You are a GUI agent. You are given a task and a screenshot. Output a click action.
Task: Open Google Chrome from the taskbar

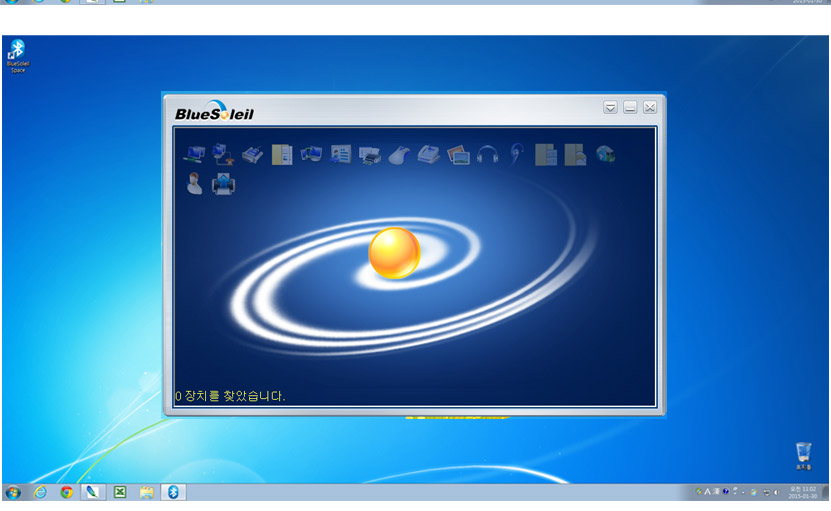[67, 492]
